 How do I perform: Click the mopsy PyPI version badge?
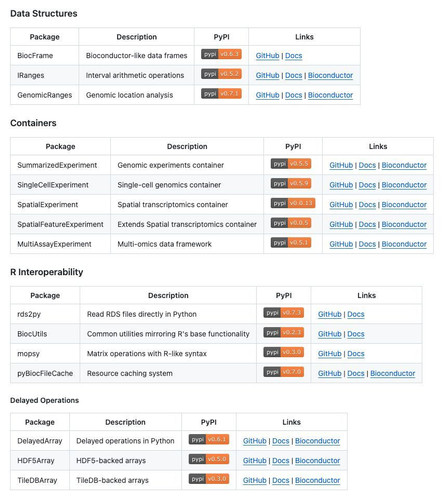(x=283, y=352)
